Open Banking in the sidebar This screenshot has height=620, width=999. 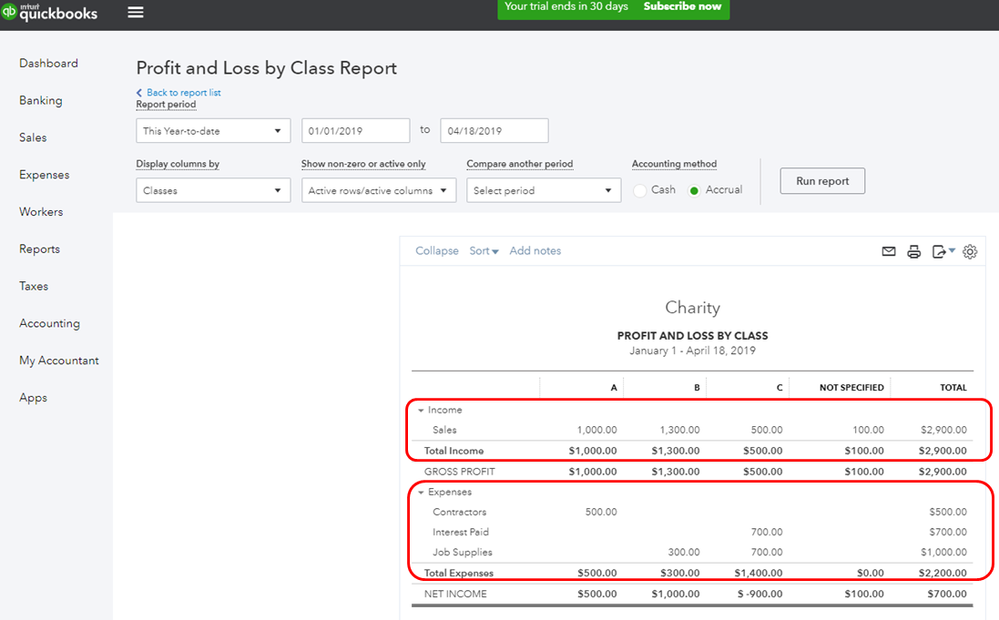tap(41, 101)
